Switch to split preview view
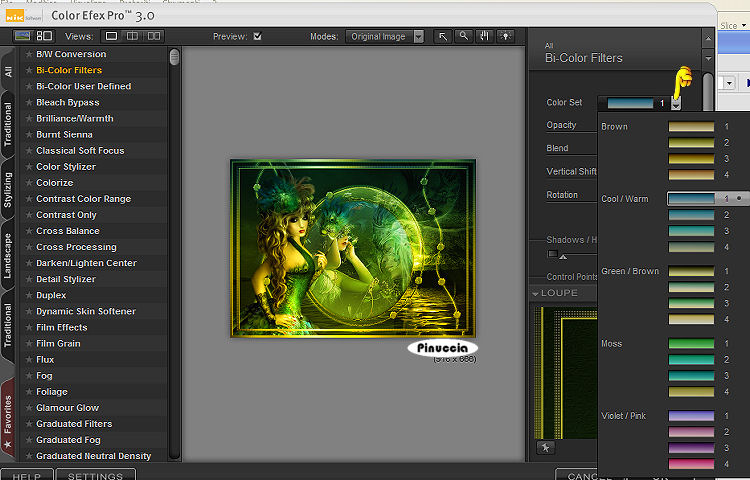Image resolution: width=750 pixels, height=480 pixels. pos(133,36)
